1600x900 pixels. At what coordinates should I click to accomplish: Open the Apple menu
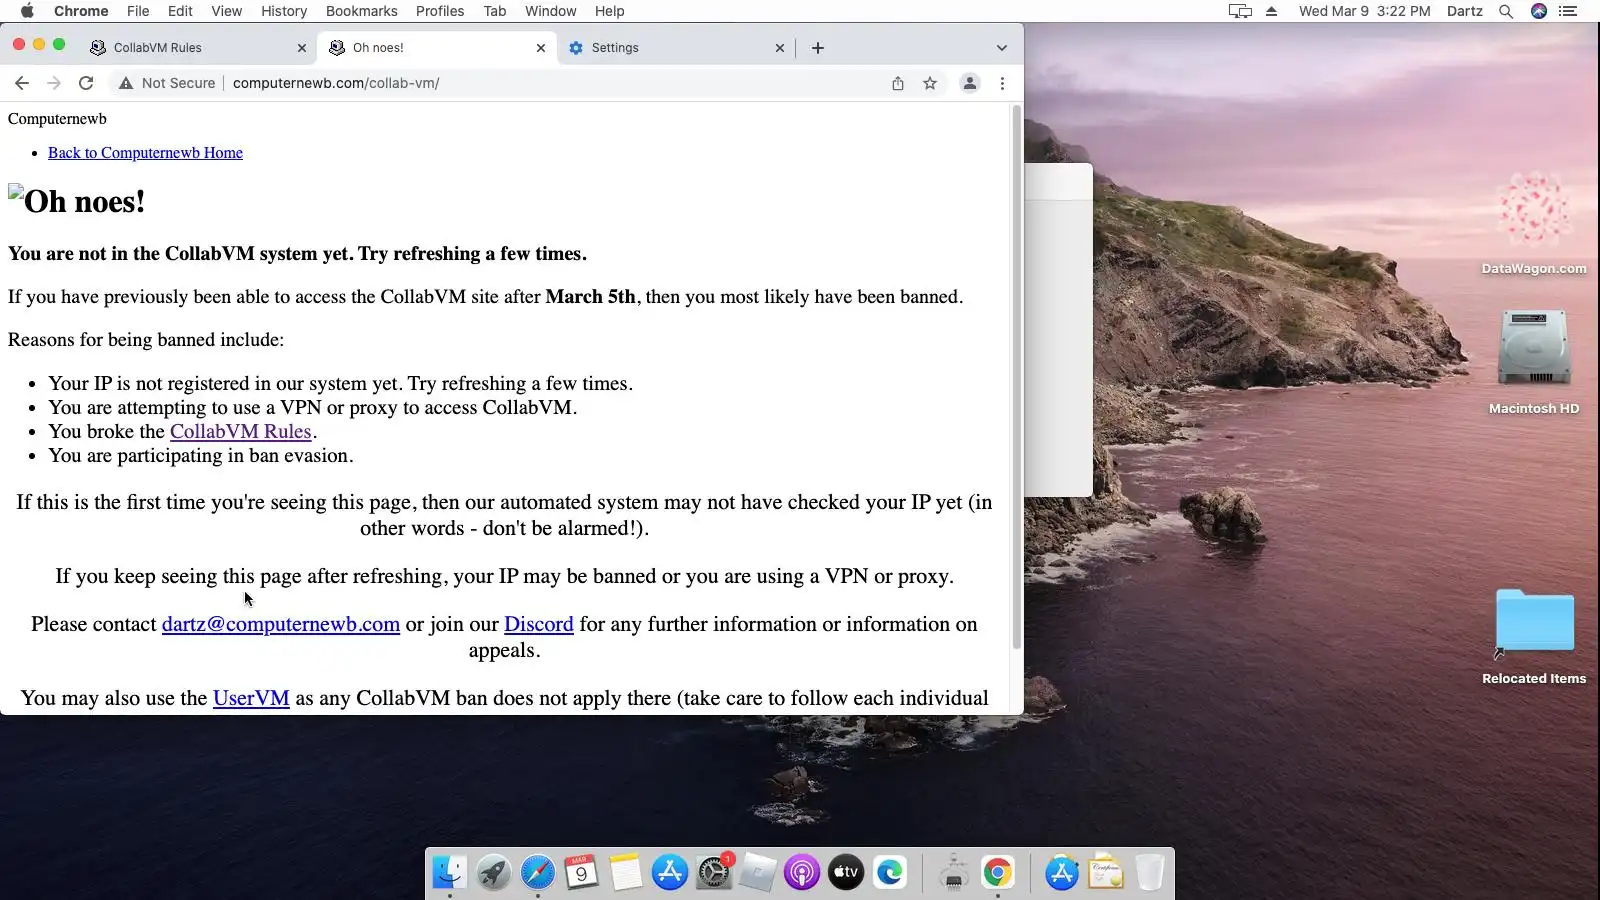point(27,11)
